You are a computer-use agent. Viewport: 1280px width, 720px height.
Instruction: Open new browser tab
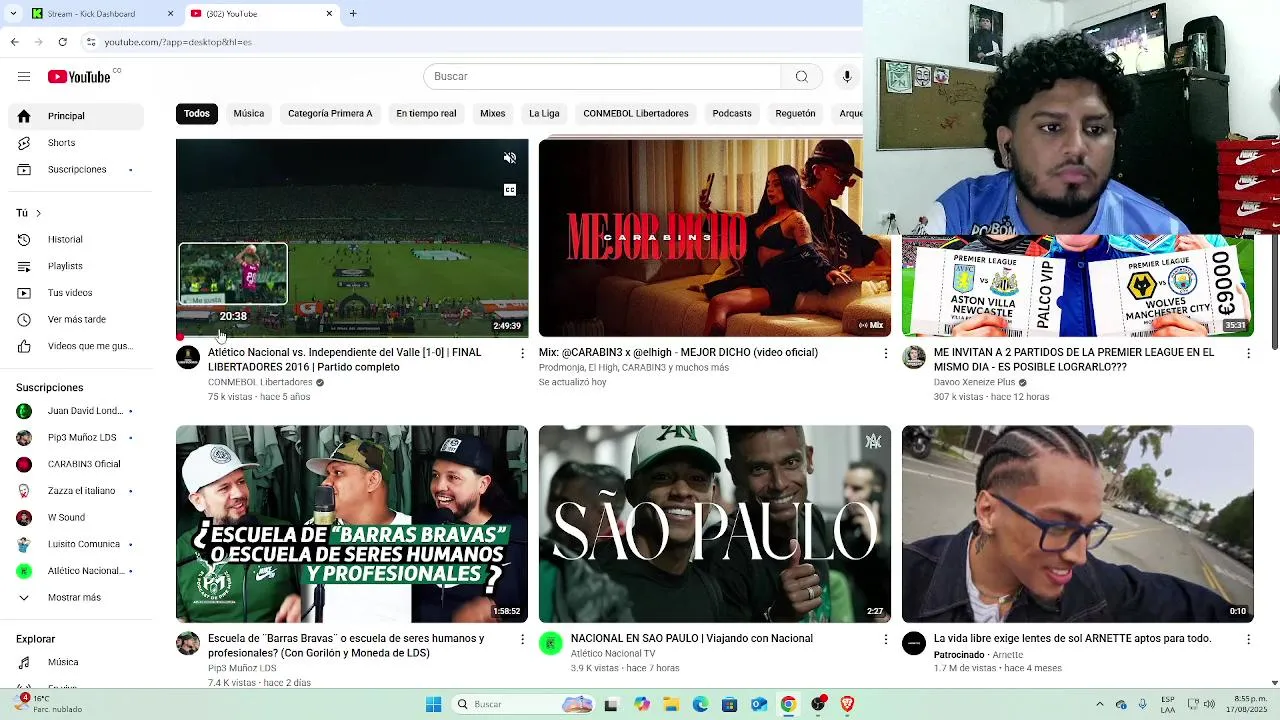pos(353,14)
